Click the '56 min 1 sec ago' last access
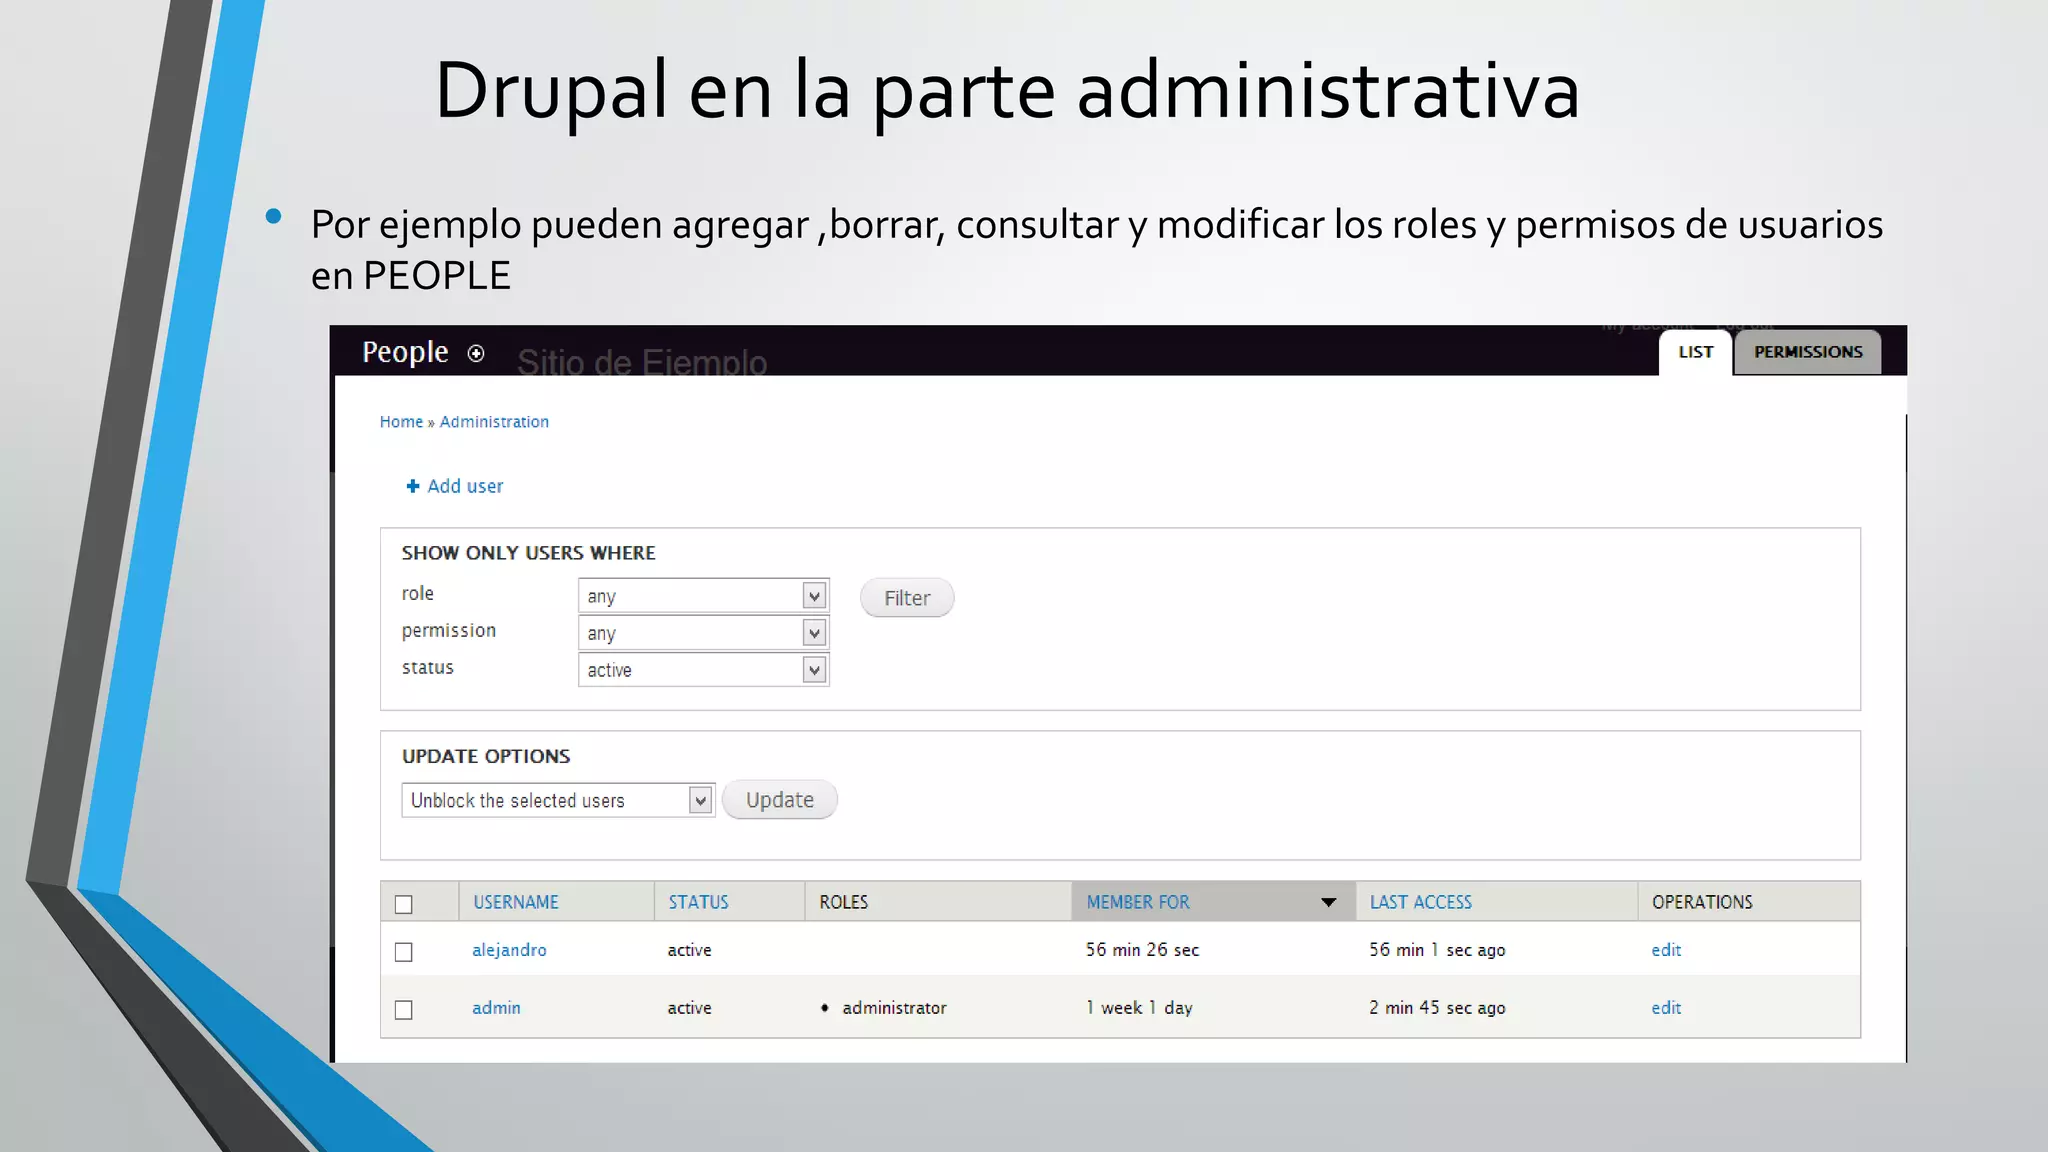The image size is (2048, 1152). coord(1437,950)
